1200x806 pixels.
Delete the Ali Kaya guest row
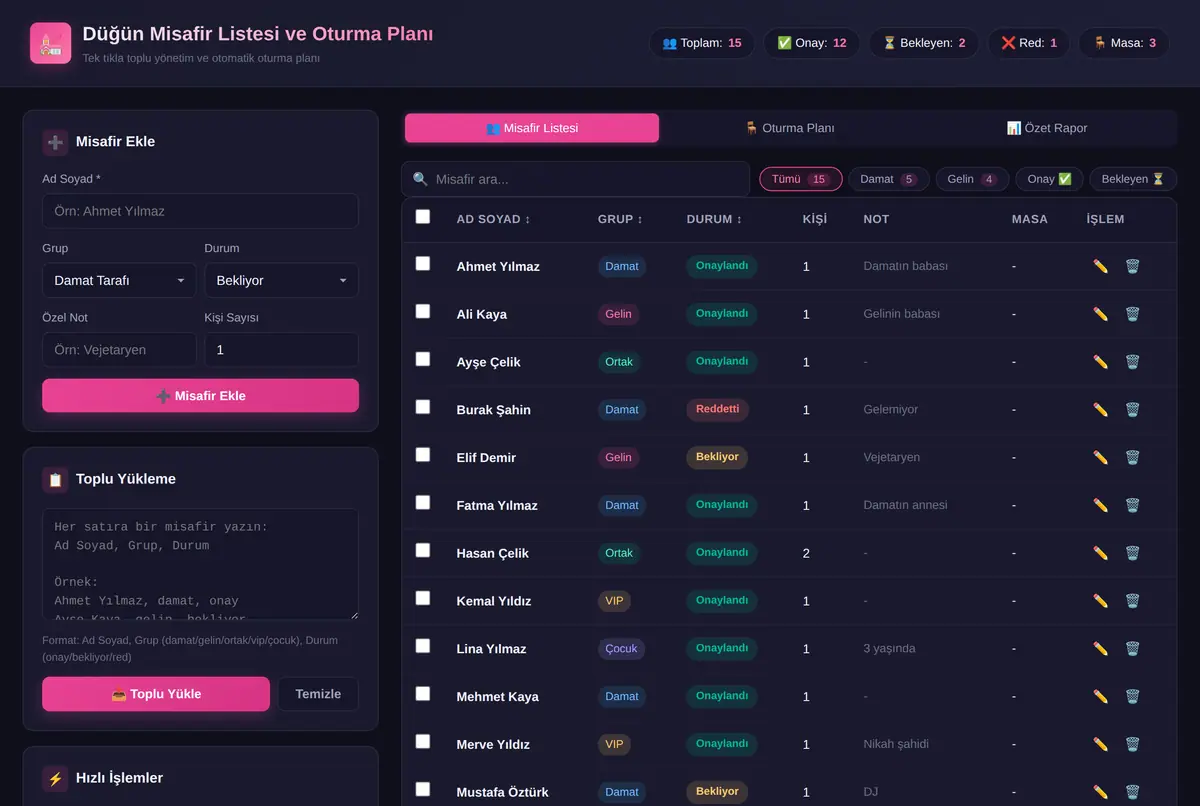1132,314
